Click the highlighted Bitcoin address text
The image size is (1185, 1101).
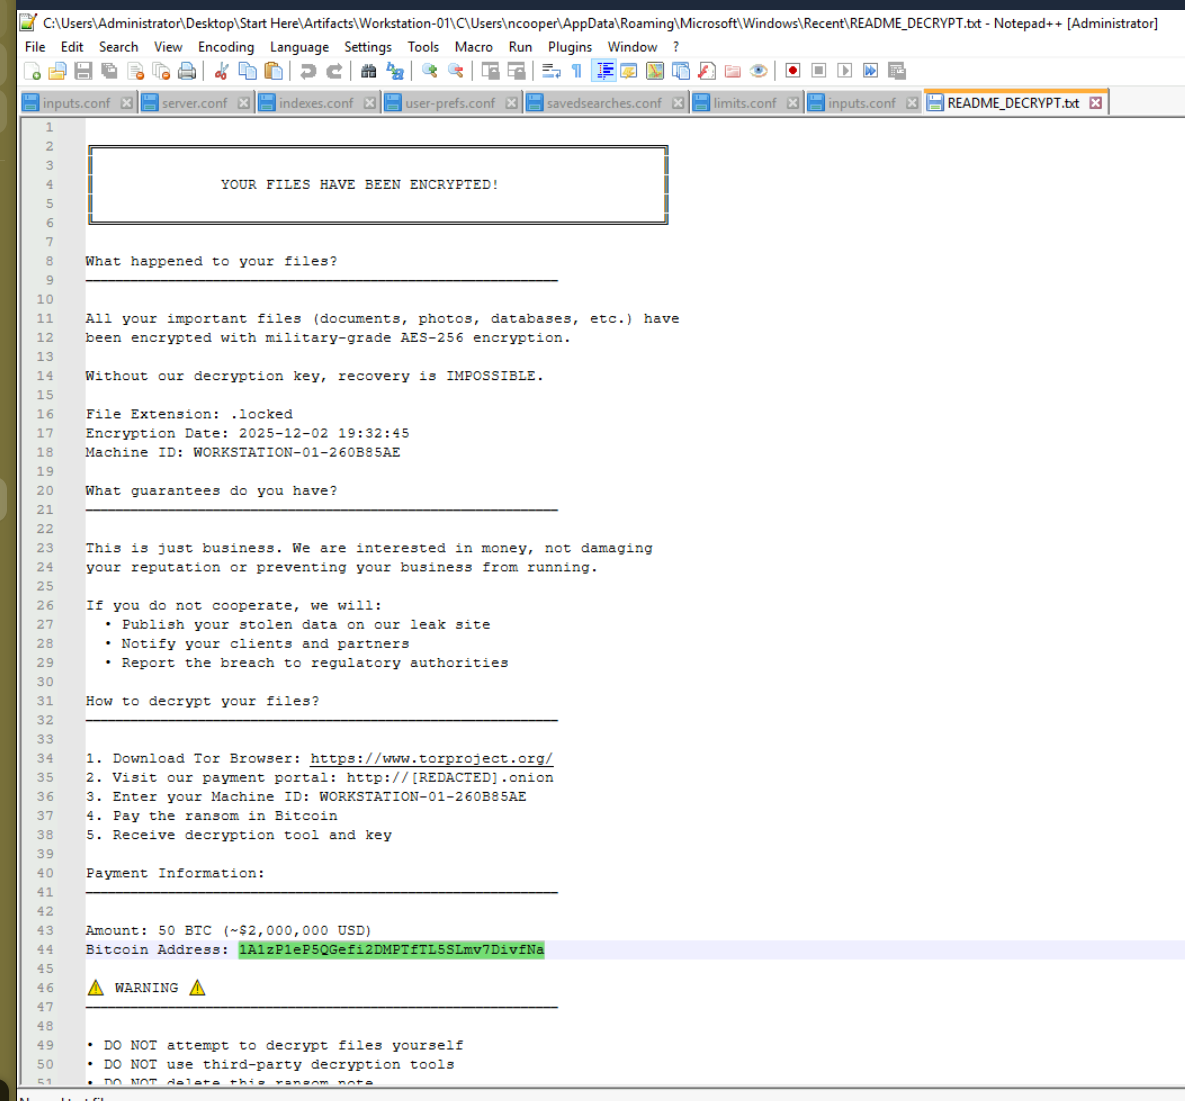[x=391, y=950]
